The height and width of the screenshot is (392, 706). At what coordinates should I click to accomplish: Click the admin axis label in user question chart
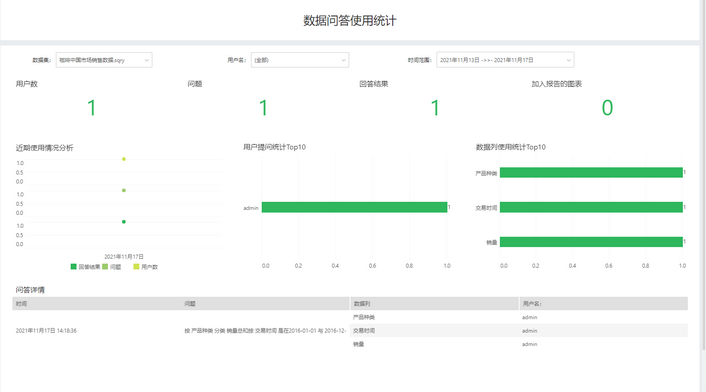[251, 208]
